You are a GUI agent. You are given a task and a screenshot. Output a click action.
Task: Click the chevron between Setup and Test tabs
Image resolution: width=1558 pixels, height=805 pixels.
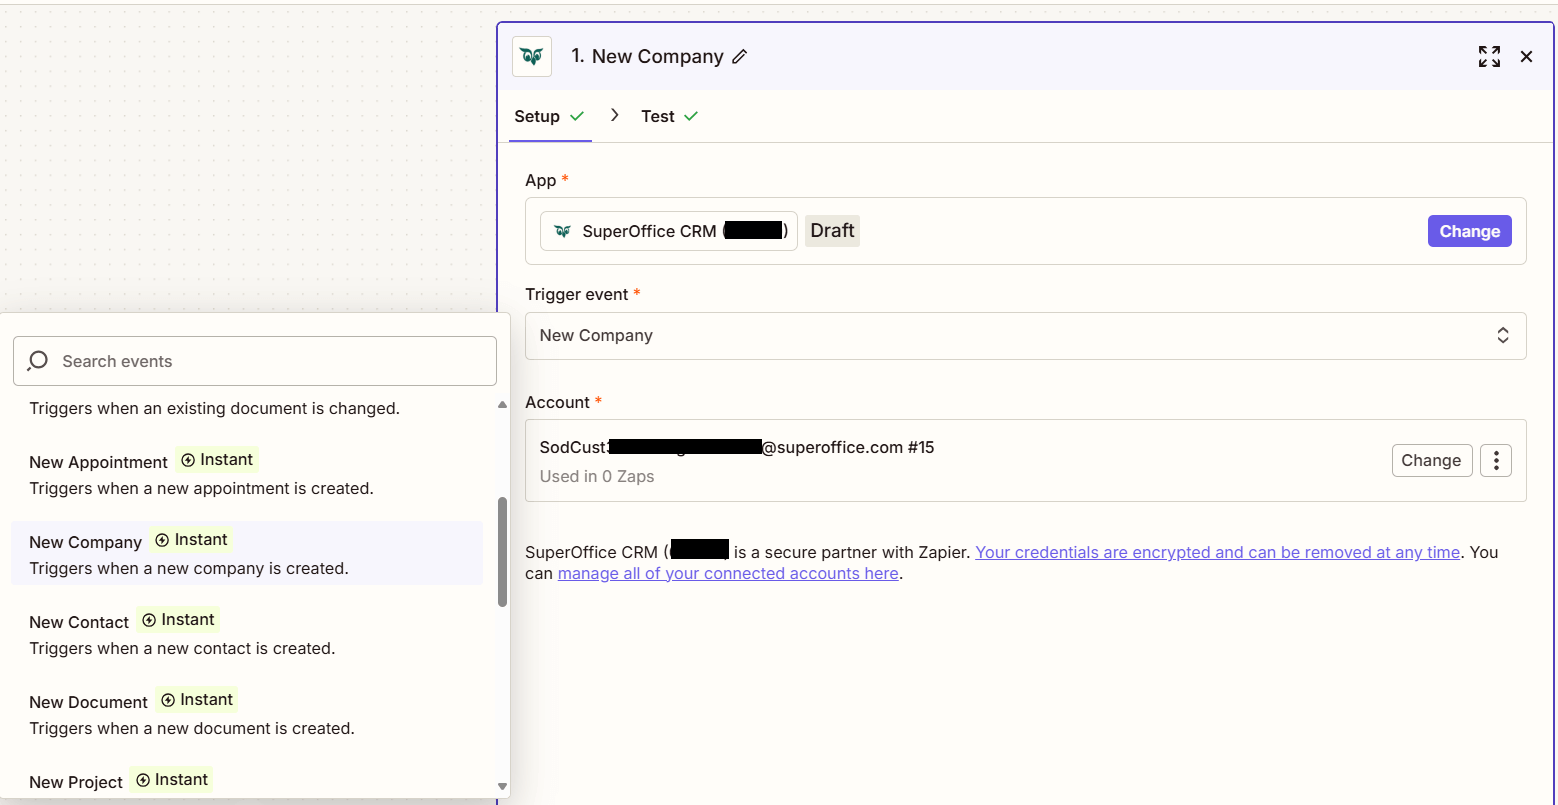click(x=614, y=115)
